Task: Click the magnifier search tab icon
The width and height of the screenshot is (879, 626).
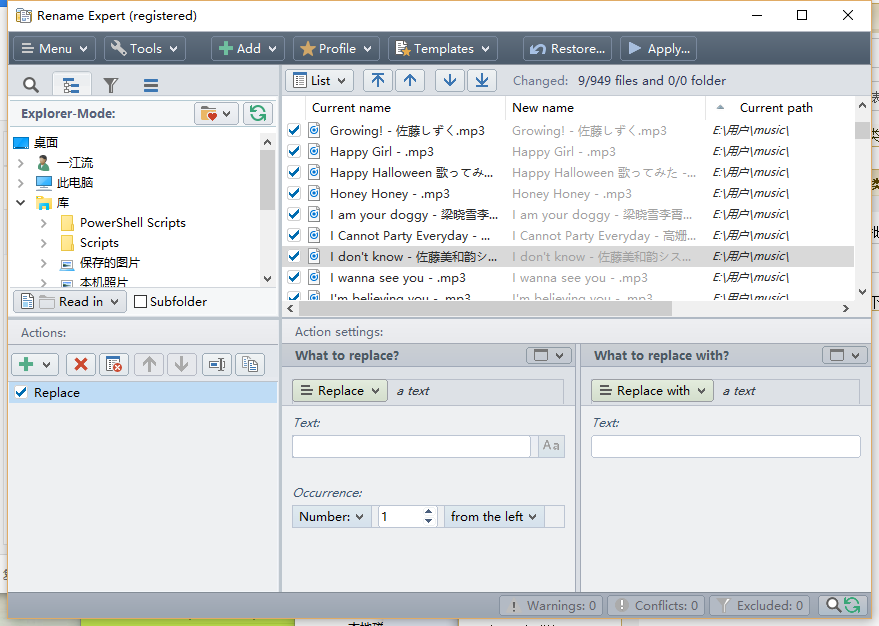Action: click(x=31, y=85)
